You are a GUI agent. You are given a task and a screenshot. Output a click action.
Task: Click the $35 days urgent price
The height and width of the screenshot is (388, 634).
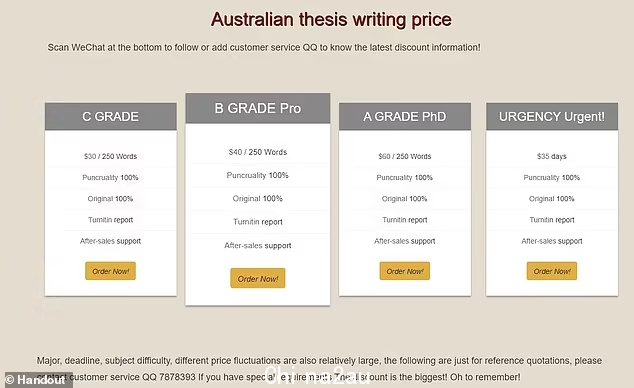(552, 156)
